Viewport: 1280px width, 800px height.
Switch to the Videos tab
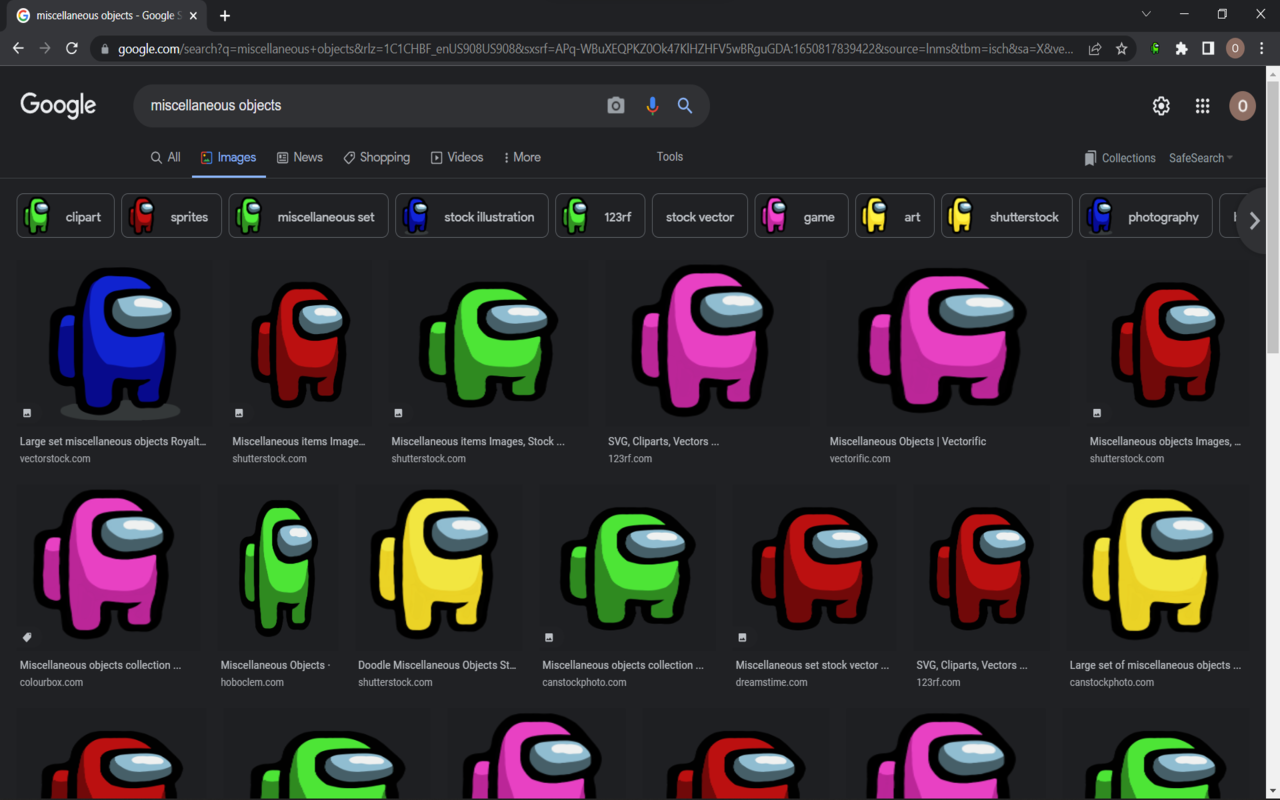pos(457,157)
